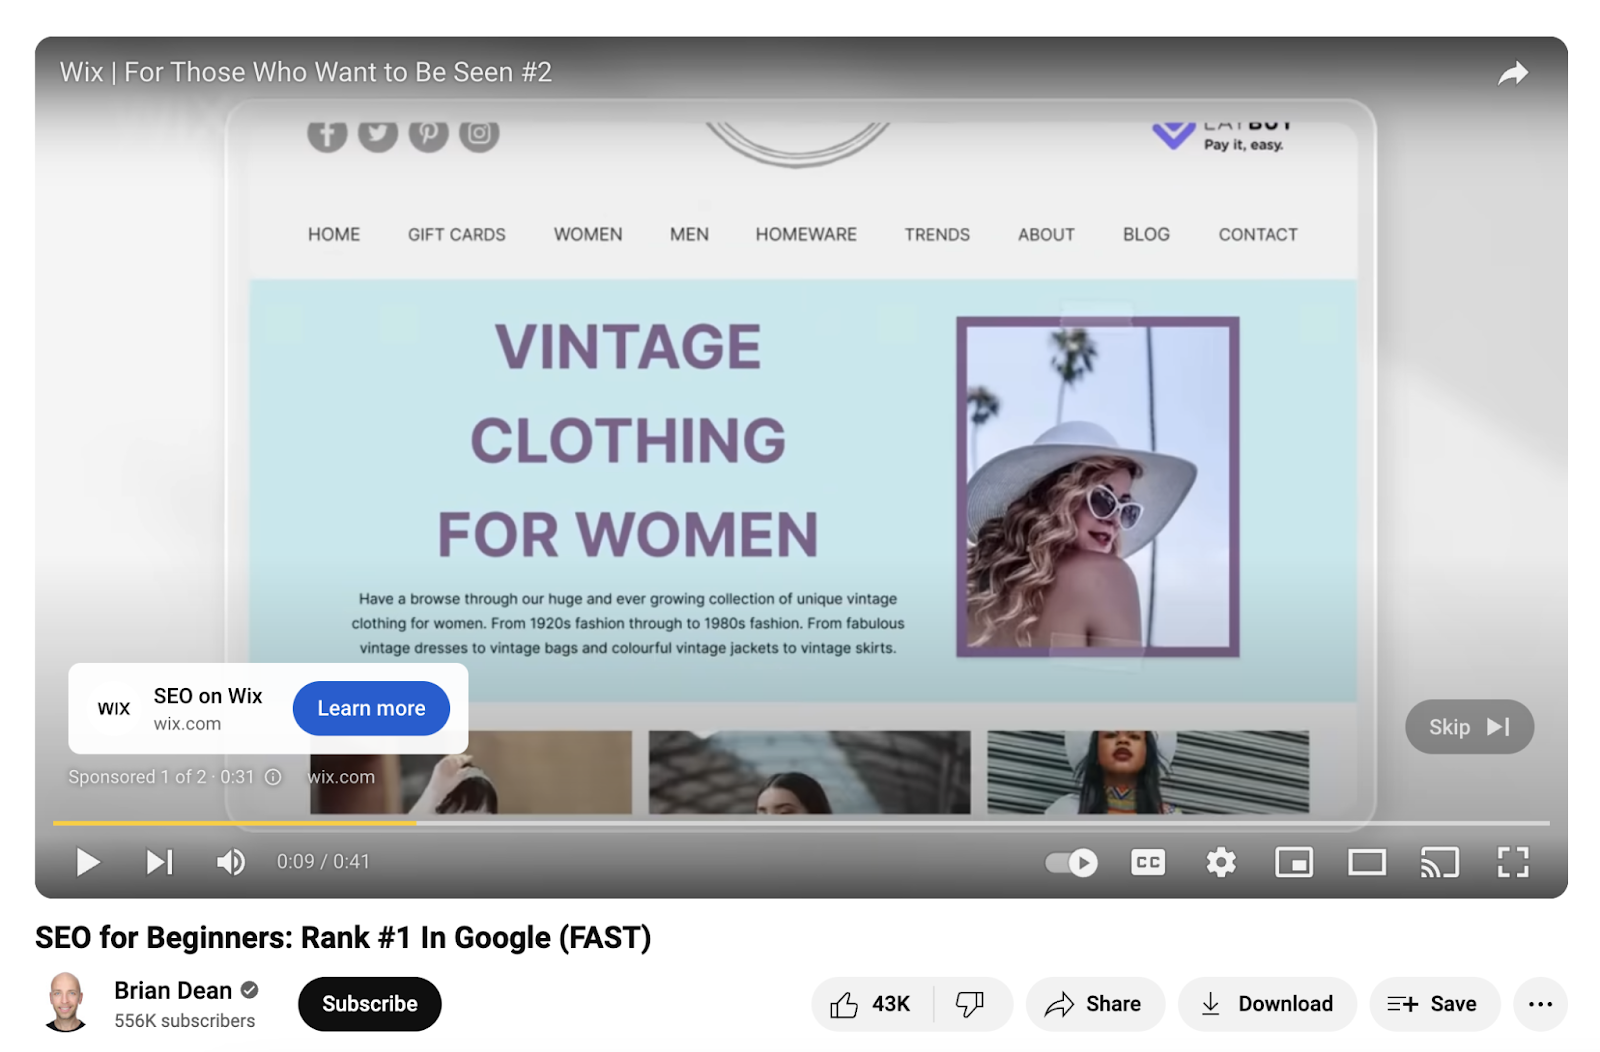Open the three-dot more actions menu
The image size is (1600, 1052).
pyautogui.click(x=1540, y=1004)
